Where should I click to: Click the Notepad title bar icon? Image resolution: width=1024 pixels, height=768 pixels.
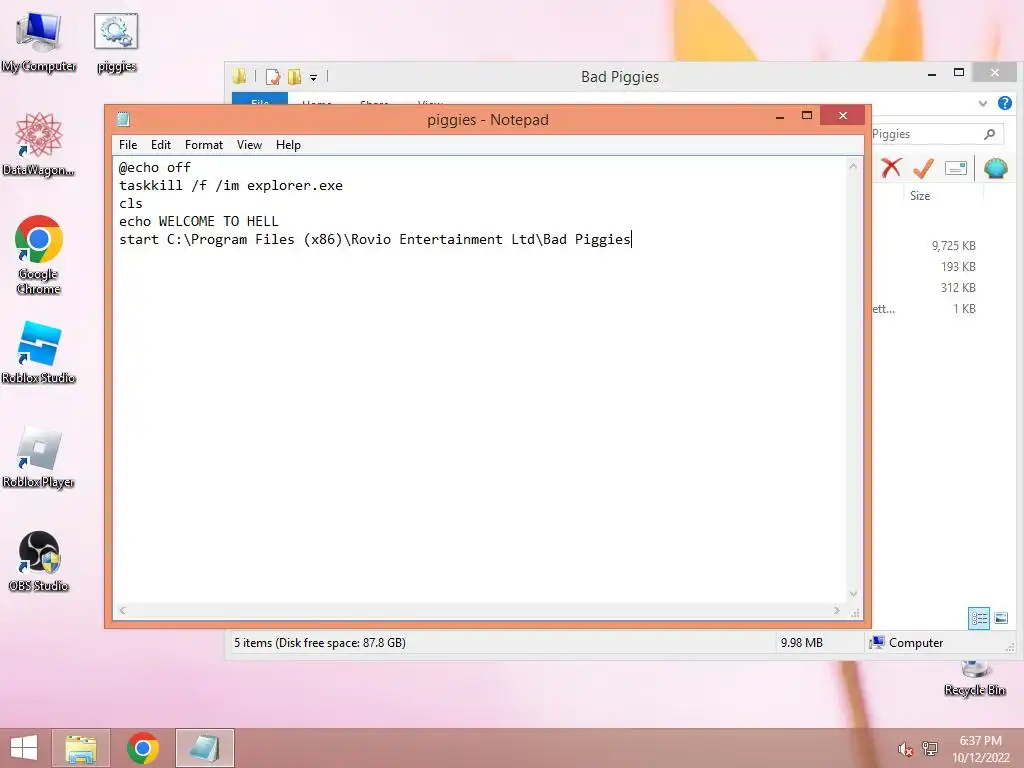123,119
